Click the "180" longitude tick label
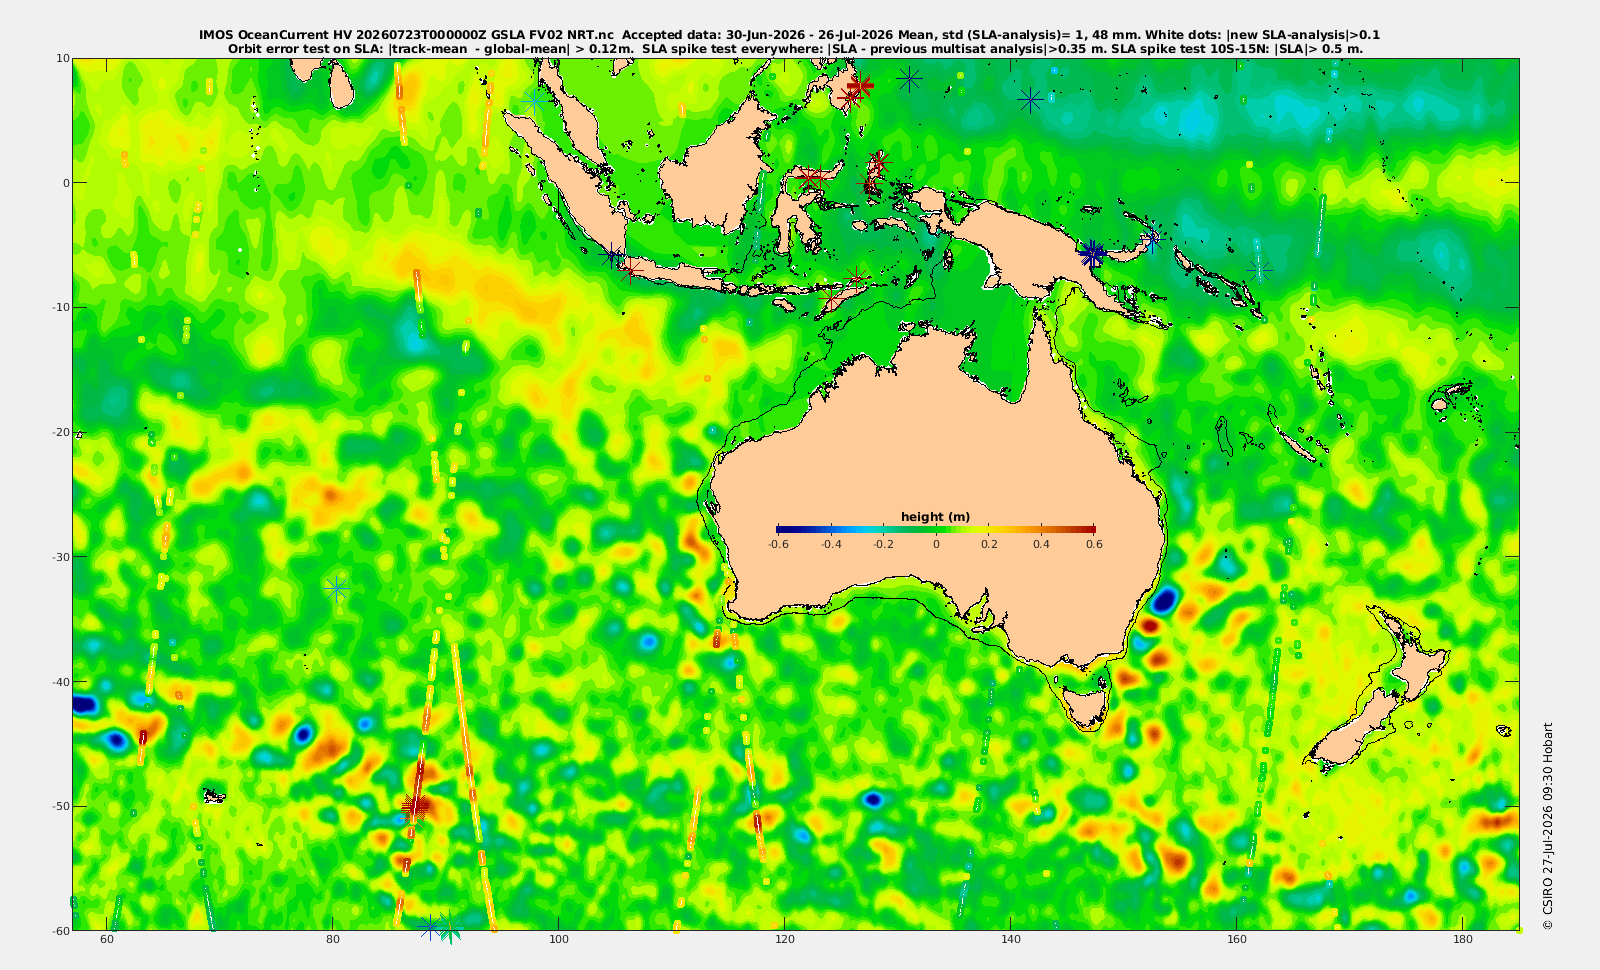This screenshot has width=1600, height=970. coord(1463,940)
